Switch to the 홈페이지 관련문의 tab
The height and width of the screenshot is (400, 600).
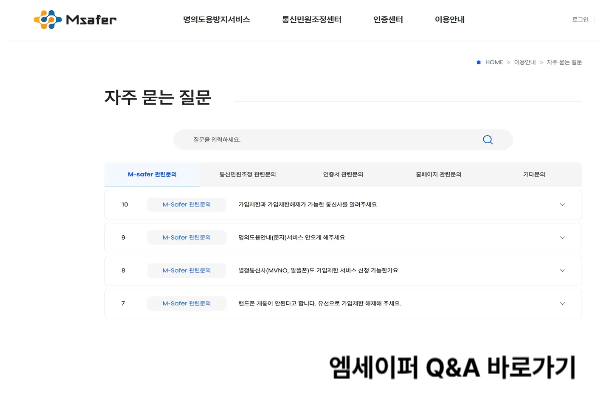click(x=439, y=174)
